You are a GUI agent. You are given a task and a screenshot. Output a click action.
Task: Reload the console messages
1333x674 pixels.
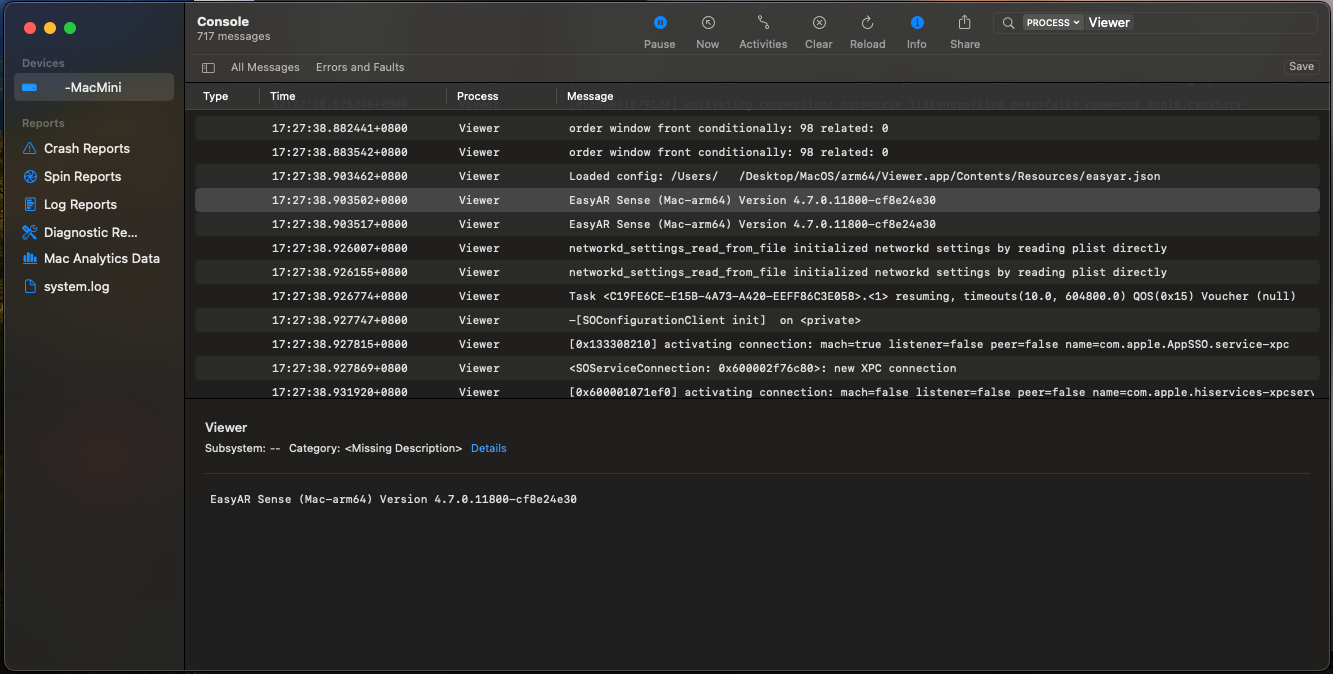(x=867, y=23)
